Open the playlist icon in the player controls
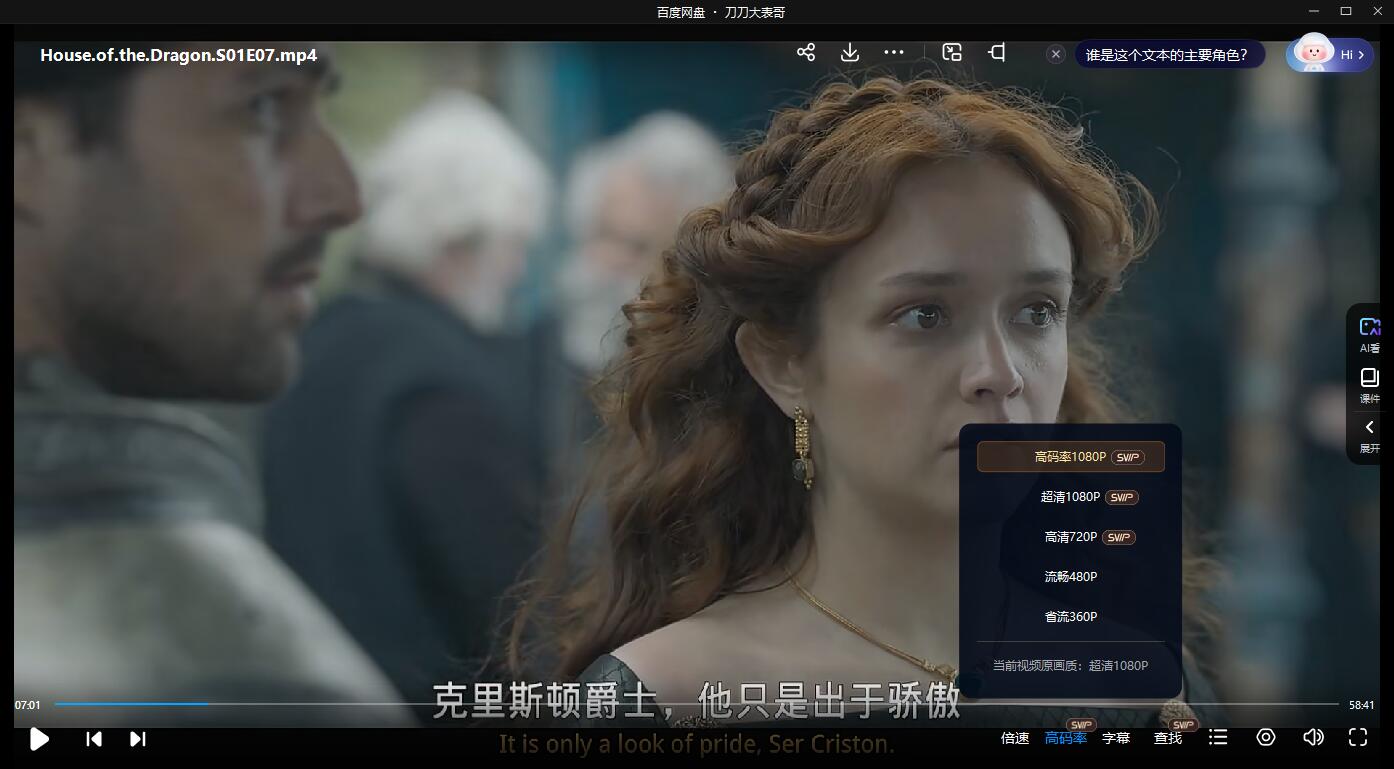The width and height of the screenshot is (1394, 769). 1217,737
